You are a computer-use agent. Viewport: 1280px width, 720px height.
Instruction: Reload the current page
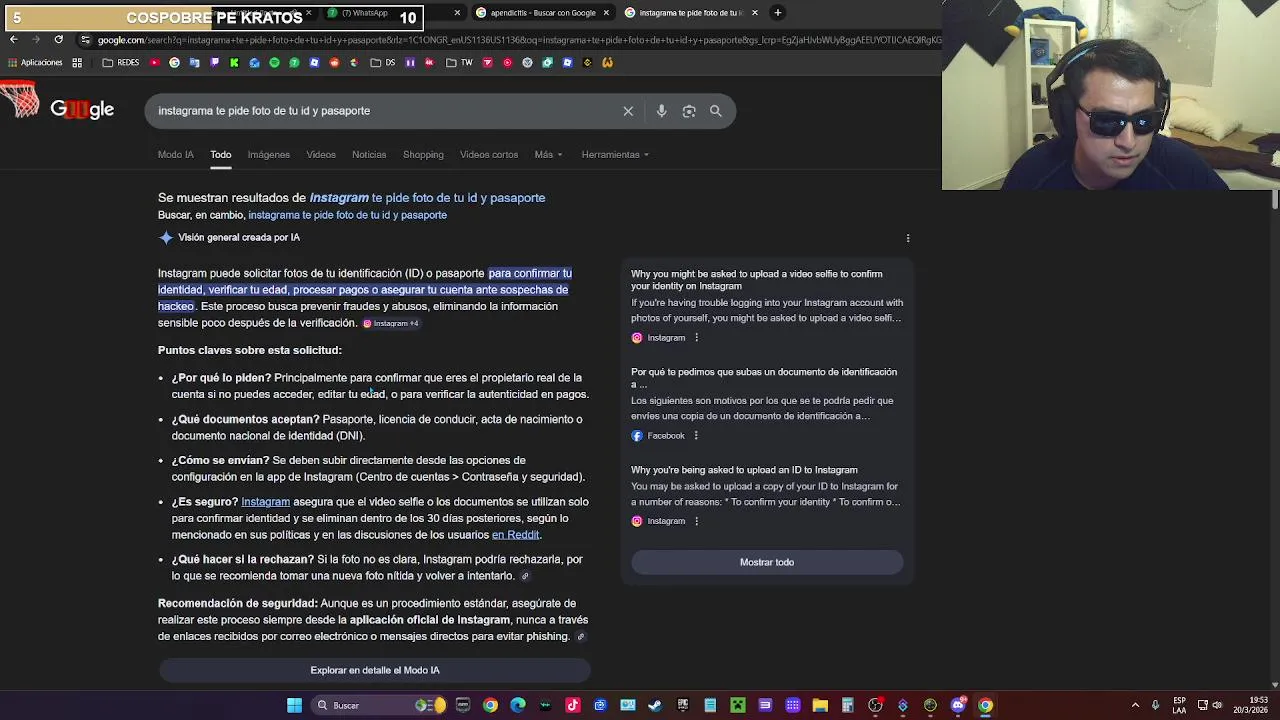point(58,39)
